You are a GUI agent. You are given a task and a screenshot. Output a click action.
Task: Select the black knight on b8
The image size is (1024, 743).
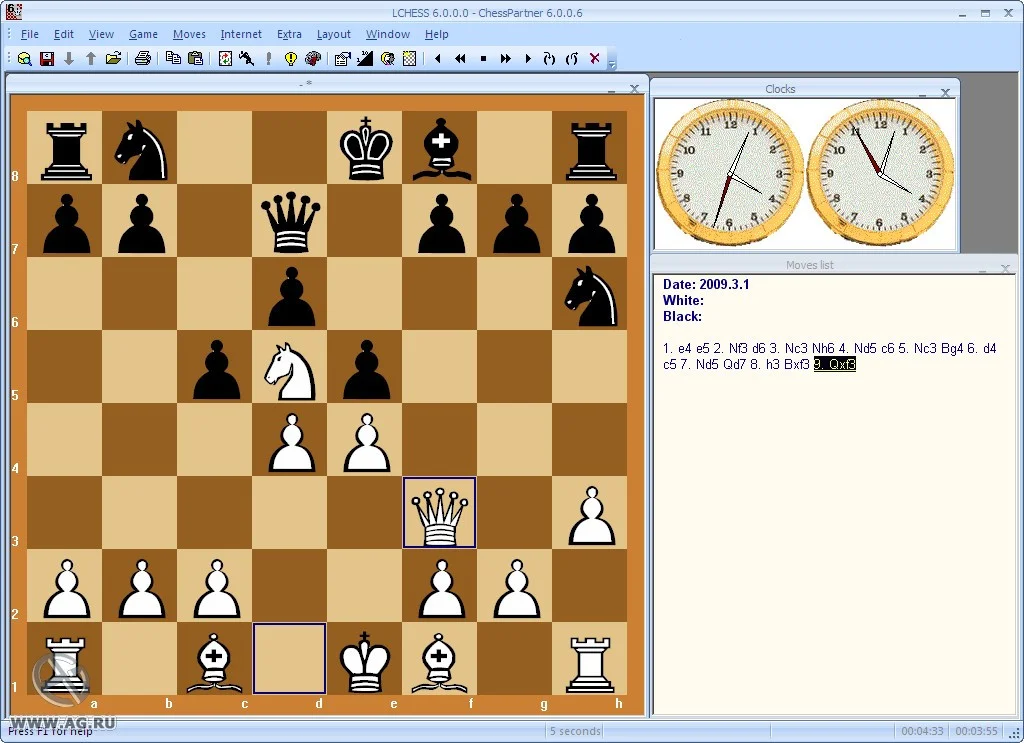[140, 148]
